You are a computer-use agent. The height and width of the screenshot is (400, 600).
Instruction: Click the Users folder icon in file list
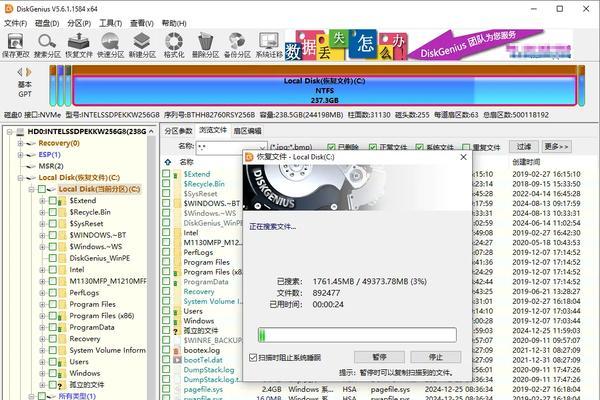point(177,311)
